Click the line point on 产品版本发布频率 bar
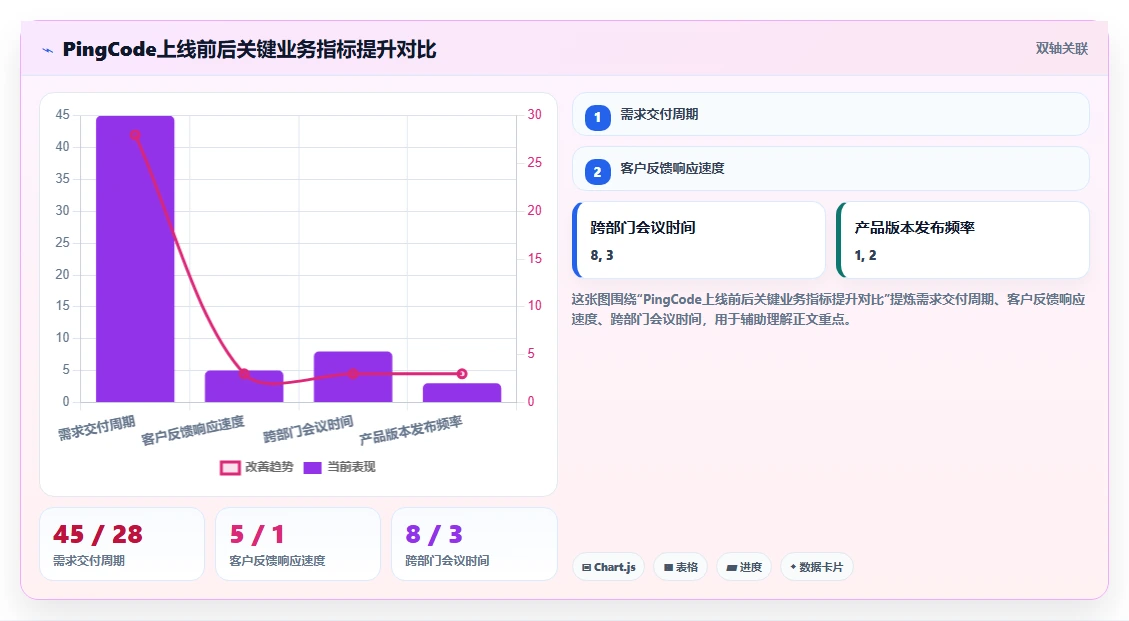This screenshot has height=621, width=1129. click(462, 374)
